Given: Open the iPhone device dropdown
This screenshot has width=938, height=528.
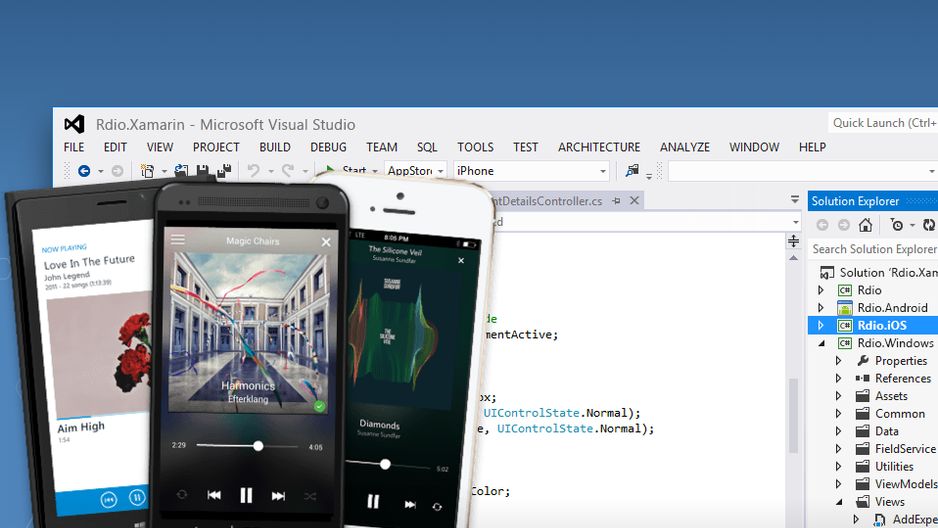Looking at the screenshot, I should [603, 171].
